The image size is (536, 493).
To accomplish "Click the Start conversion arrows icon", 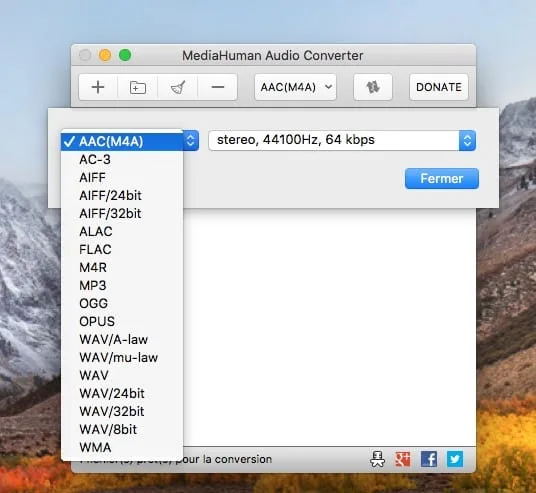I will pos(373,87).
